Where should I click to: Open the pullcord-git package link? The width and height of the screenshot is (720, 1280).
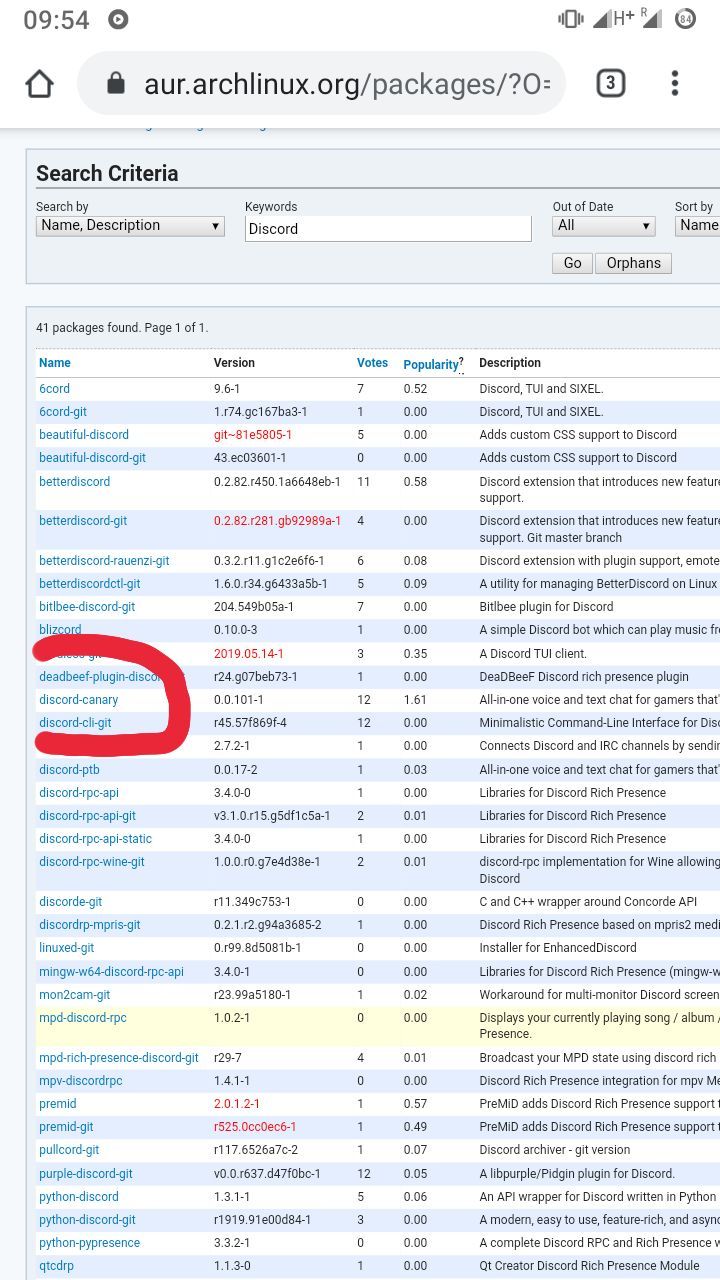(x=69, y=1150)
